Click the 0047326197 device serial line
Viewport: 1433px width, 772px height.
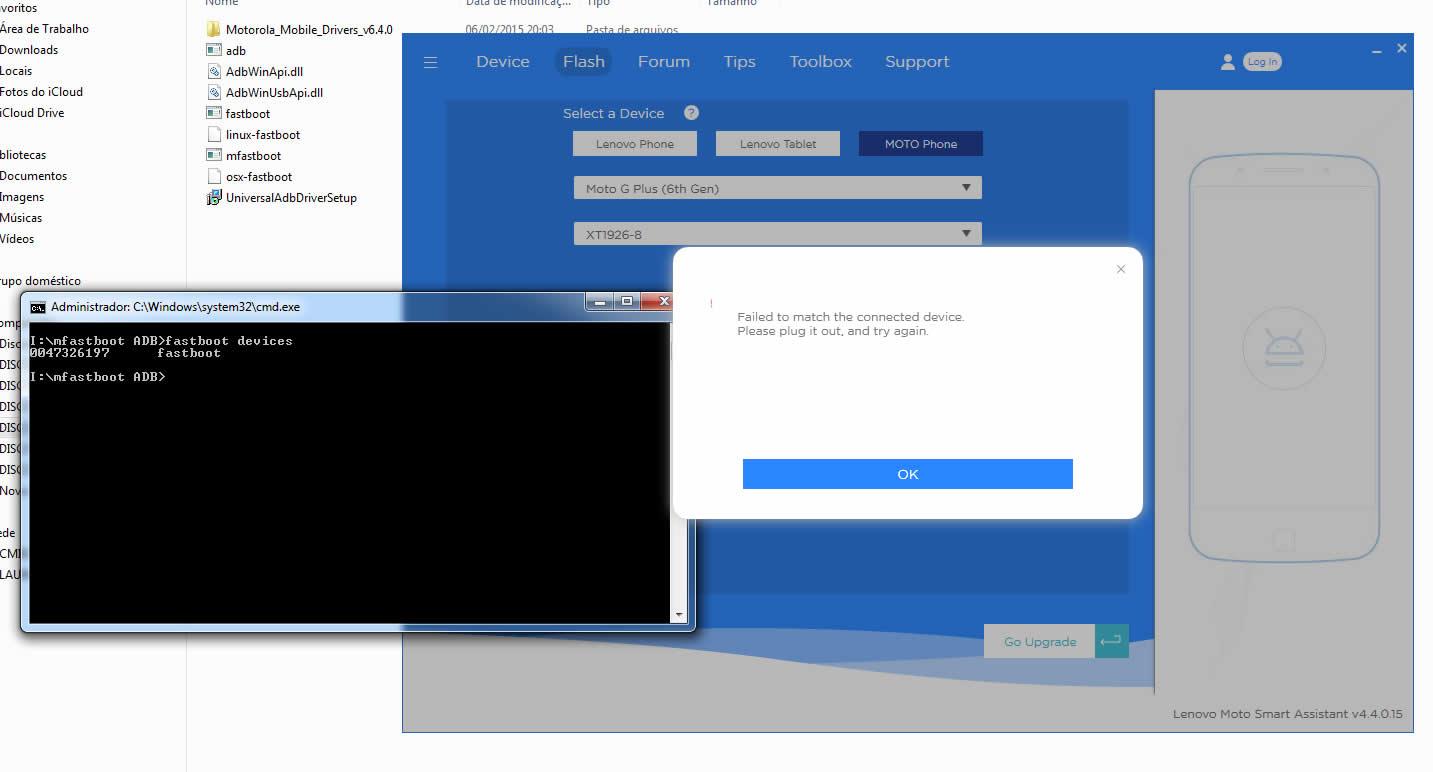pos(125,353)
